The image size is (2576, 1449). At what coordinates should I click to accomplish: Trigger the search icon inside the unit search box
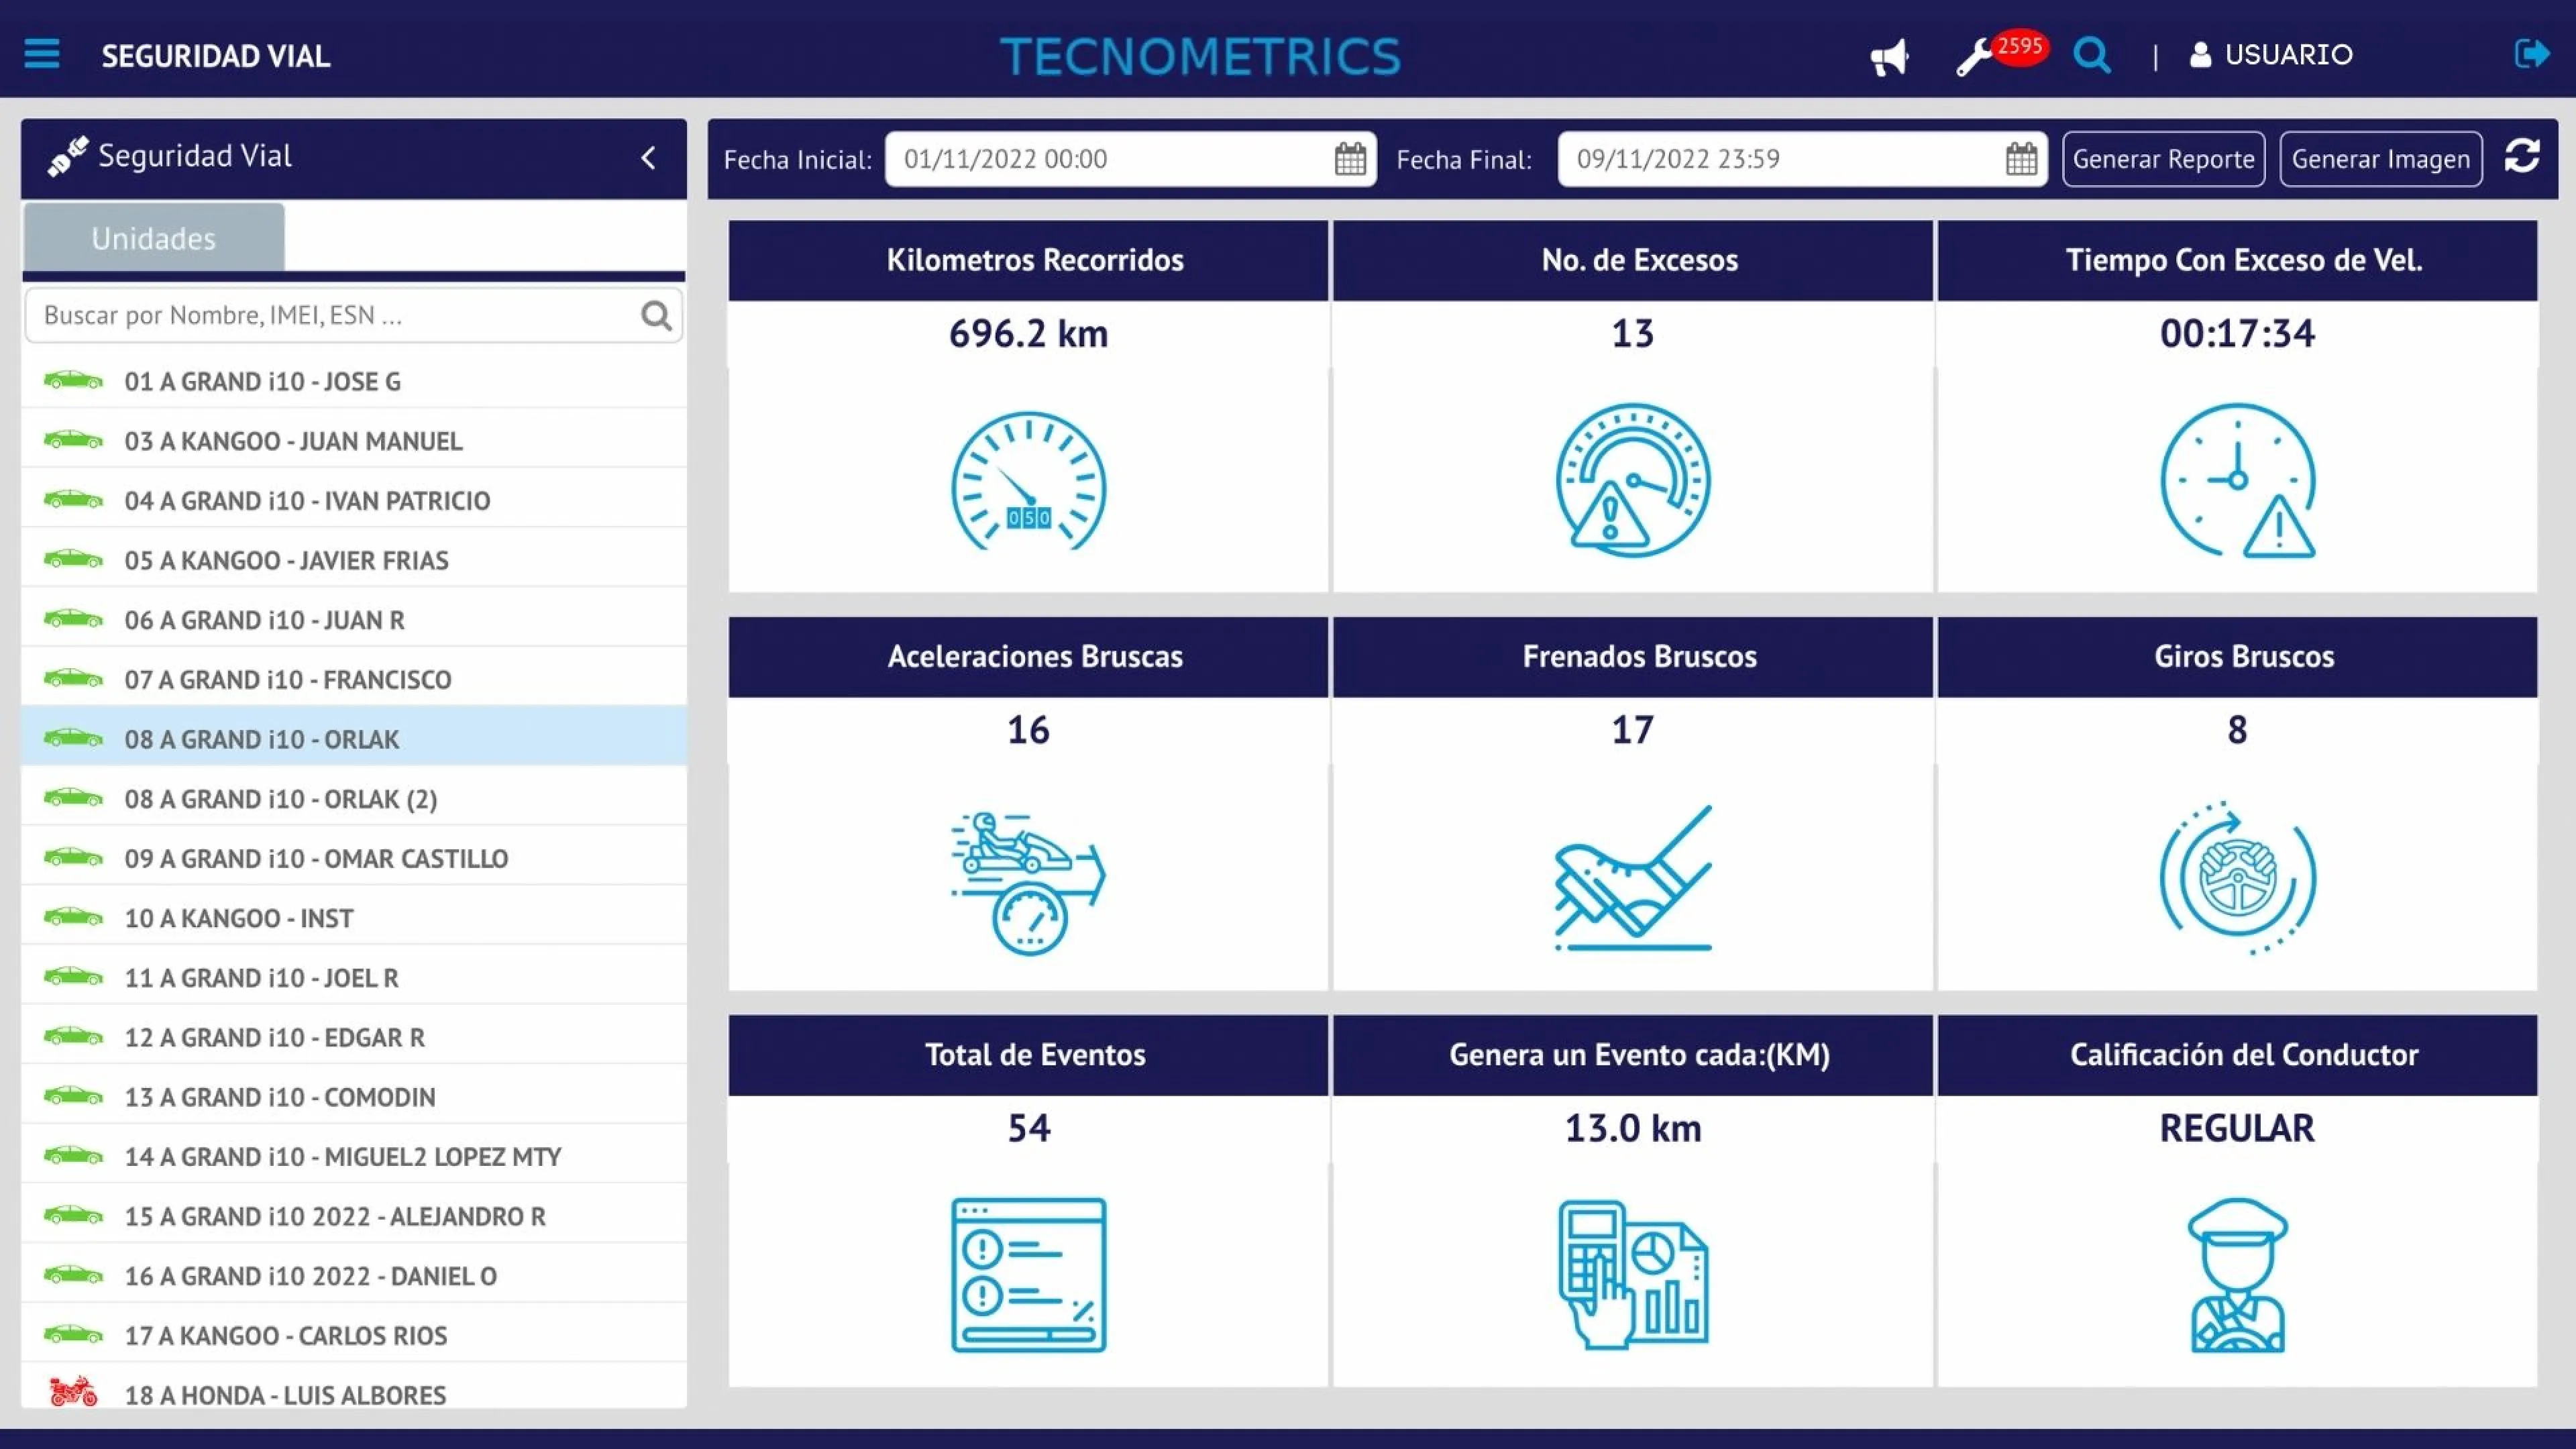[x=656, y=315]
